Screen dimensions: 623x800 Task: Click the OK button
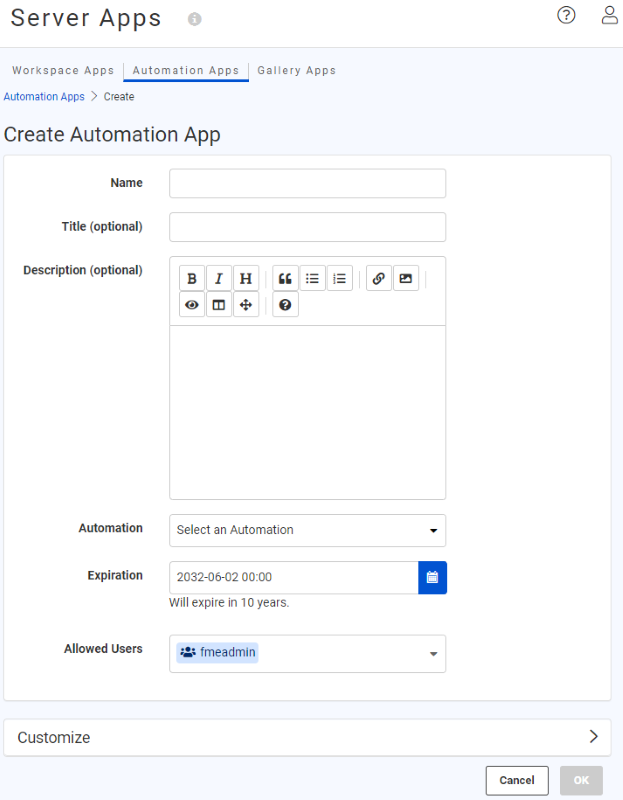click(x=581, y=780)
